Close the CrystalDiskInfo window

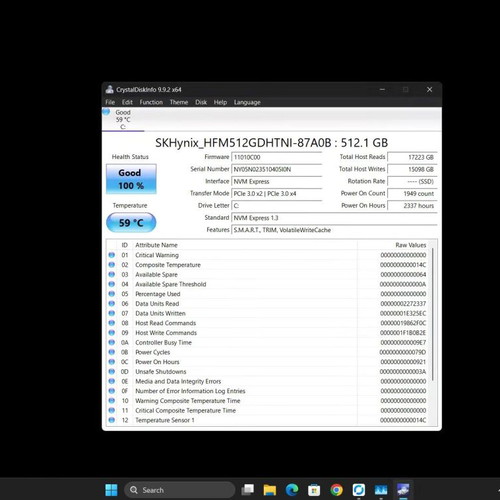(429, 89)
